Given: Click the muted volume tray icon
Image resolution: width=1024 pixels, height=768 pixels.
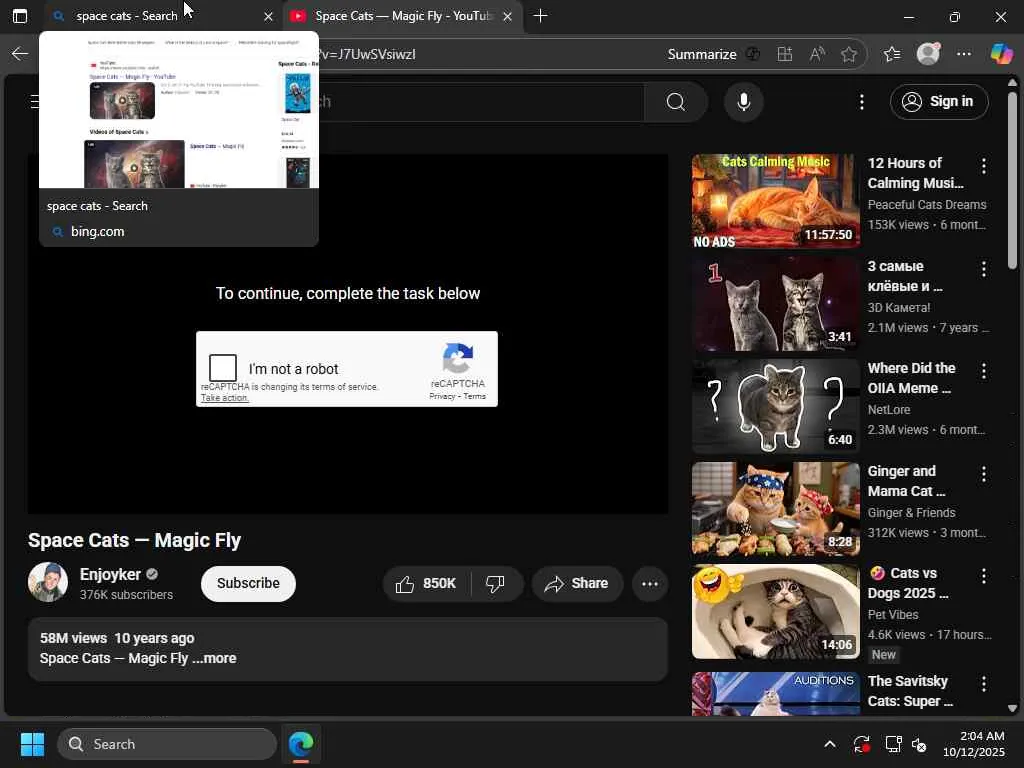Looking at the screenshot, I should 920,744.
